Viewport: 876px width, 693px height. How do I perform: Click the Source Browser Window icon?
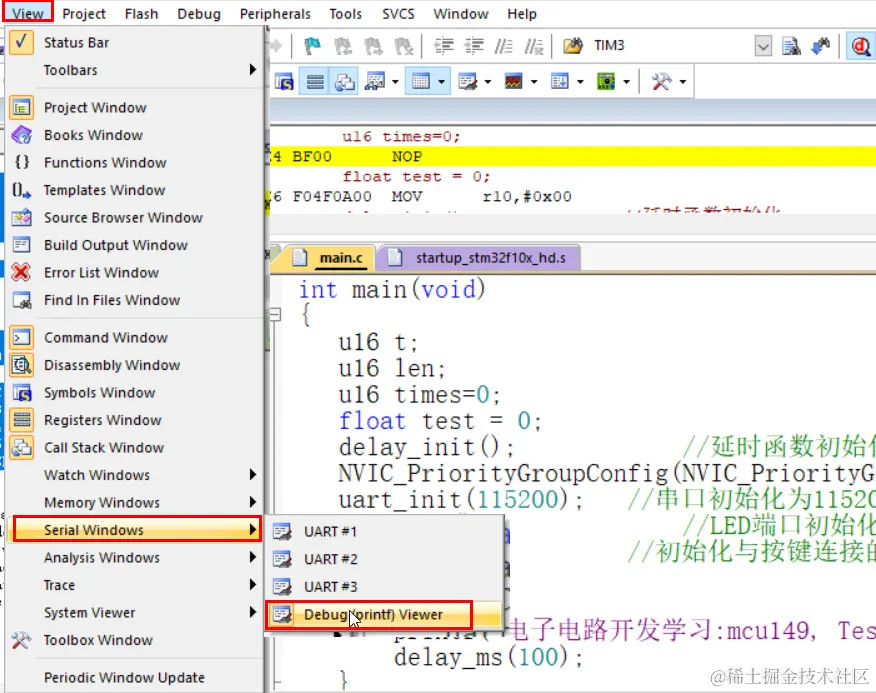[21, 217]
